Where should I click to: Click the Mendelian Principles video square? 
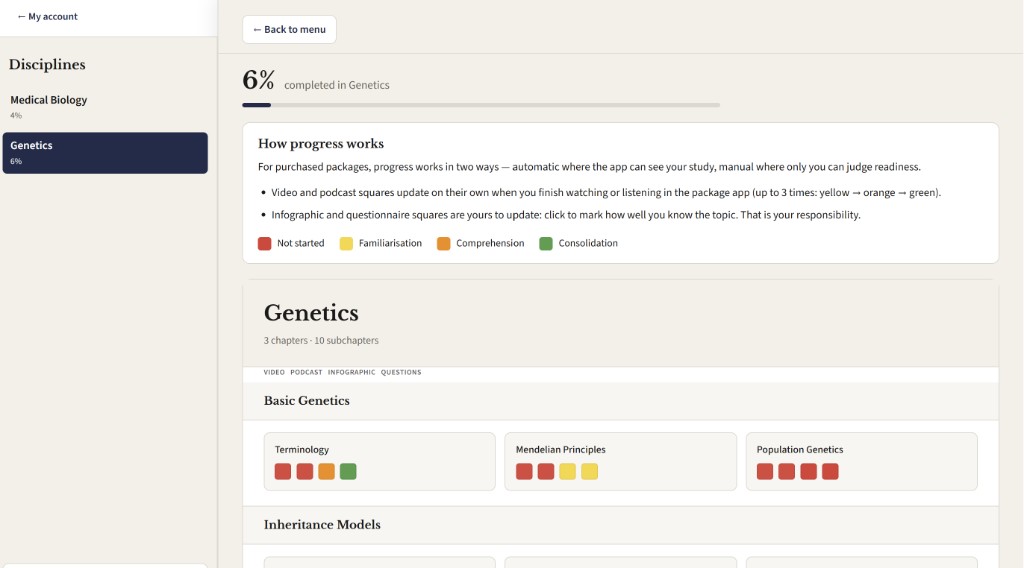[x=524, y=471]
